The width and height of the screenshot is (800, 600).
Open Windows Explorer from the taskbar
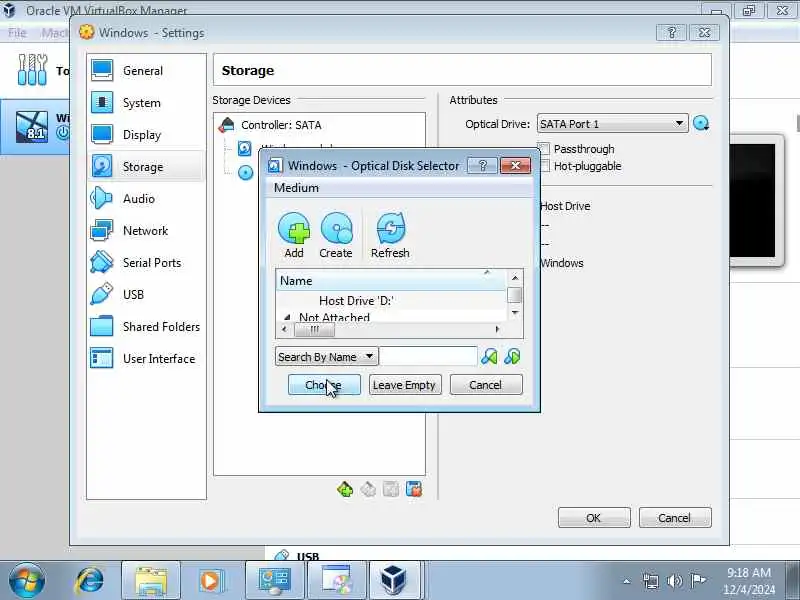(151, 581)
